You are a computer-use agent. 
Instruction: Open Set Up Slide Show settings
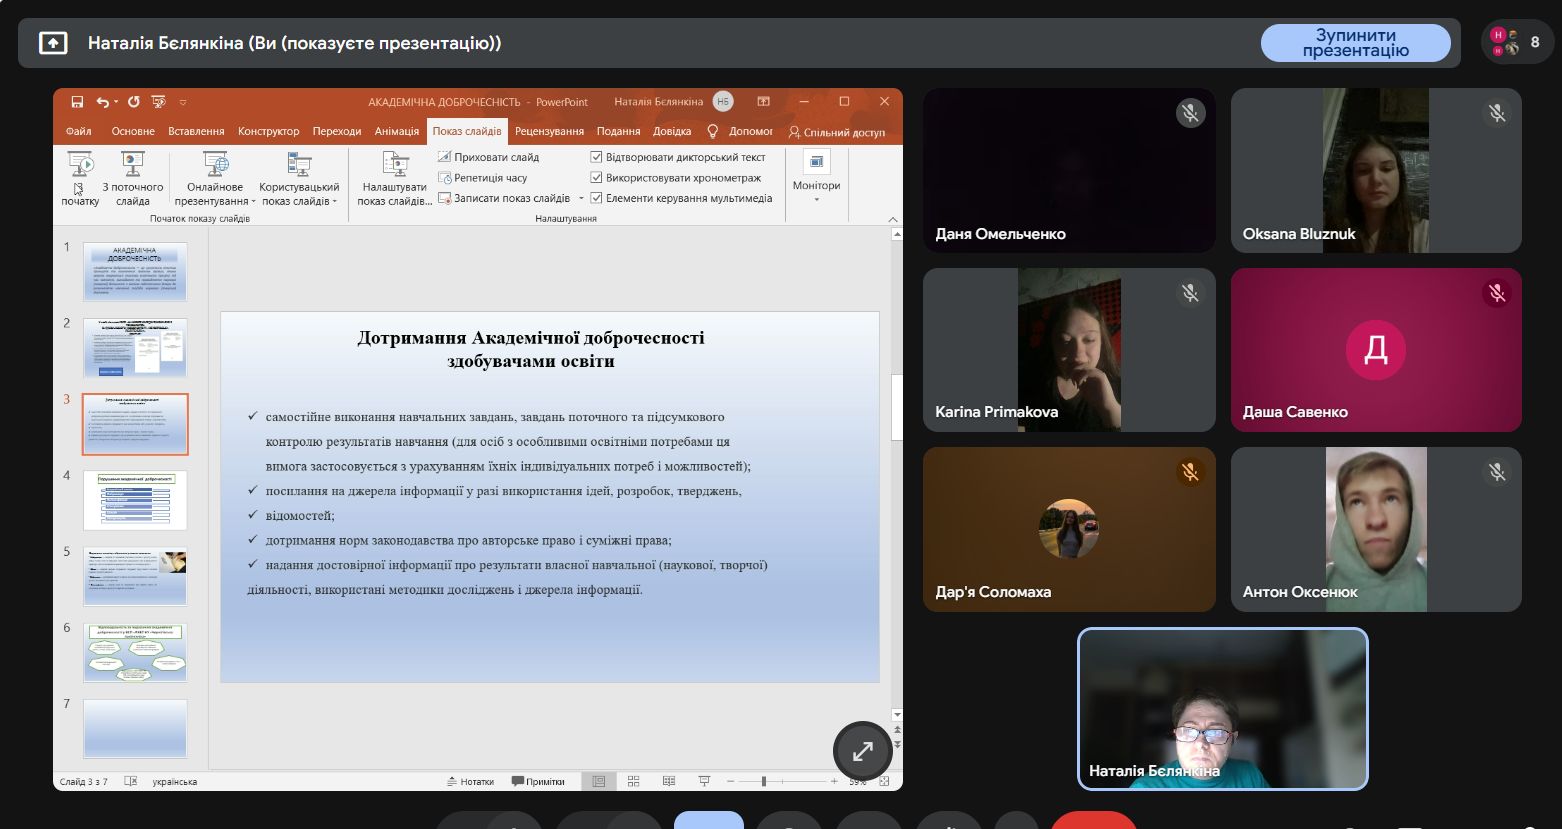tap(394, 179)
